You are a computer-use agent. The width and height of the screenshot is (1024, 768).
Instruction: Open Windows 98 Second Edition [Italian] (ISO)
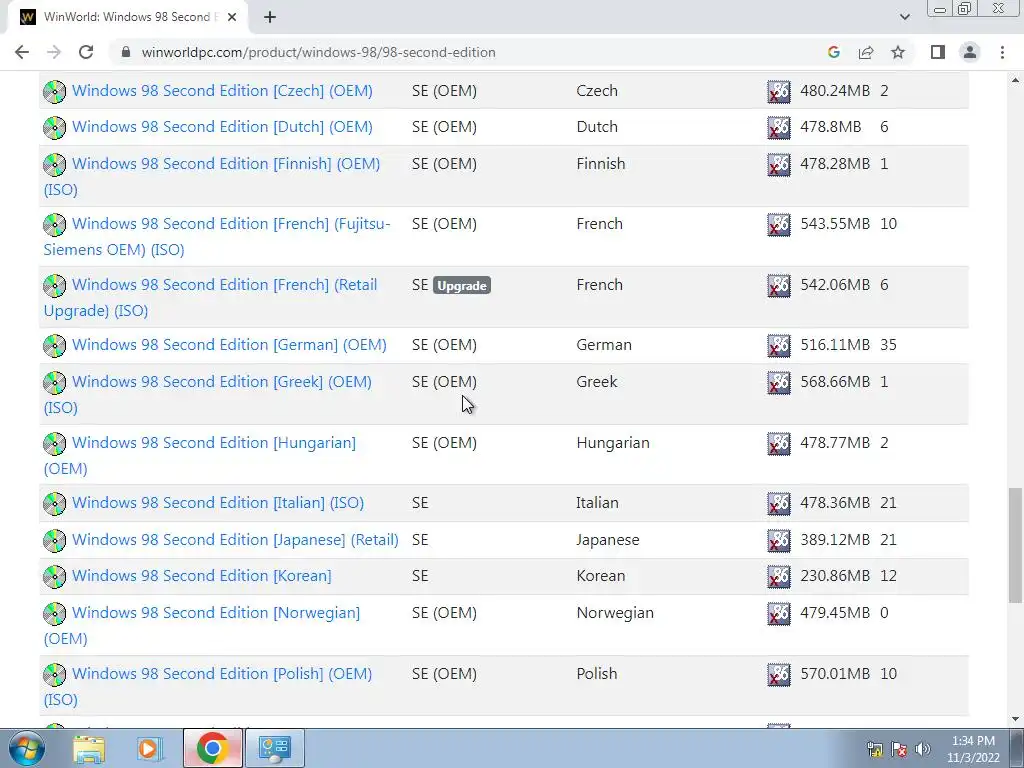pyautogui.click(x=218, y=503)
